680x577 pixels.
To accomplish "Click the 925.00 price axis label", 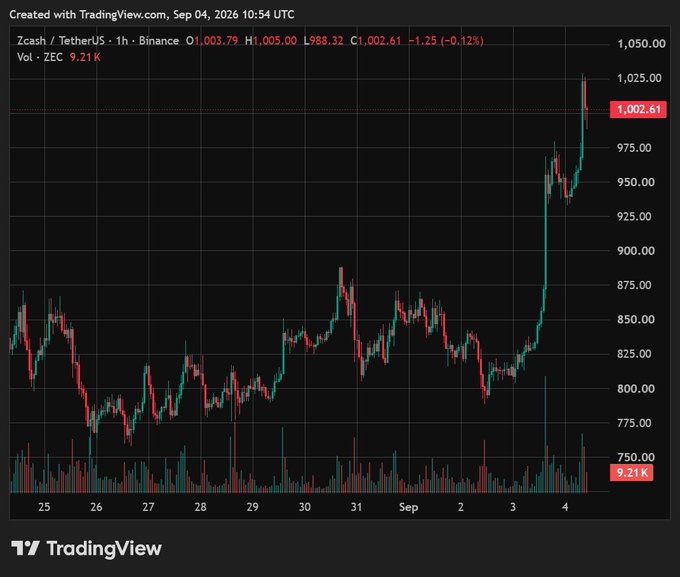I will pos(634,216).
